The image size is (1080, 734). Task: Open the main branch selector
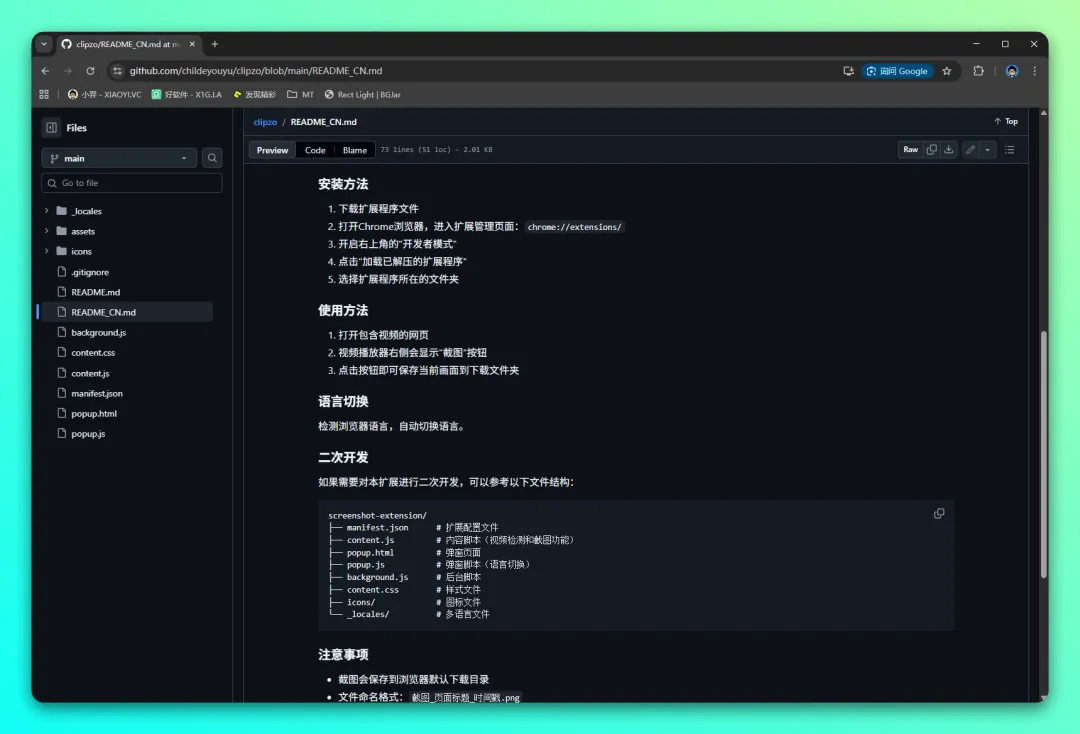coord(119,158)
